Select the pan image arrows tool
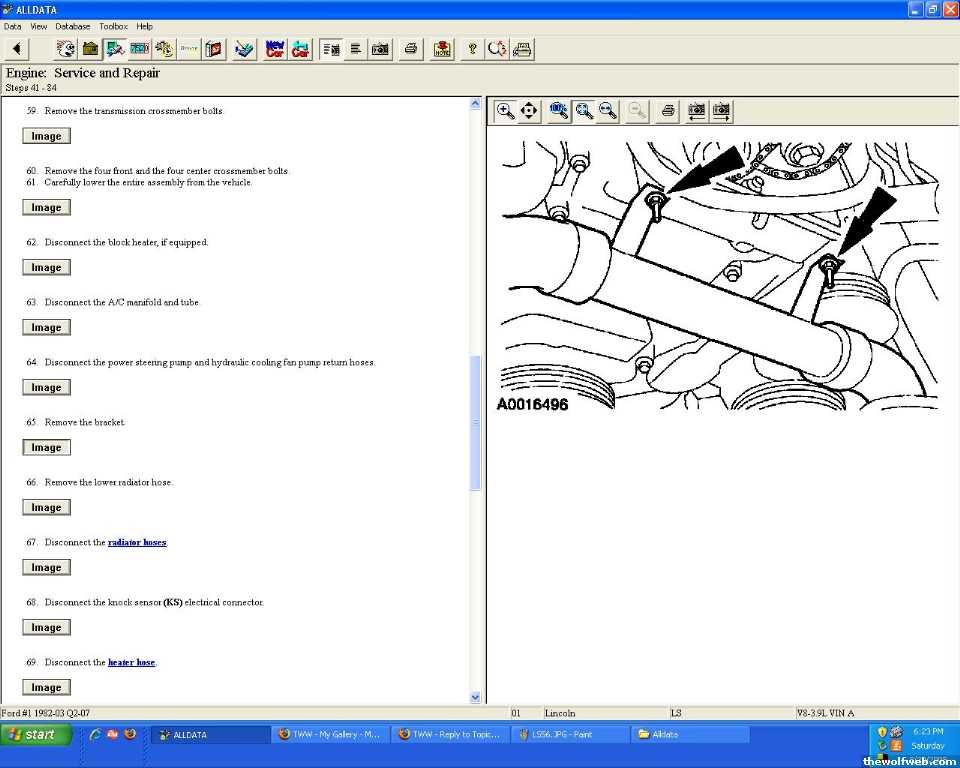 click(530, 111)
